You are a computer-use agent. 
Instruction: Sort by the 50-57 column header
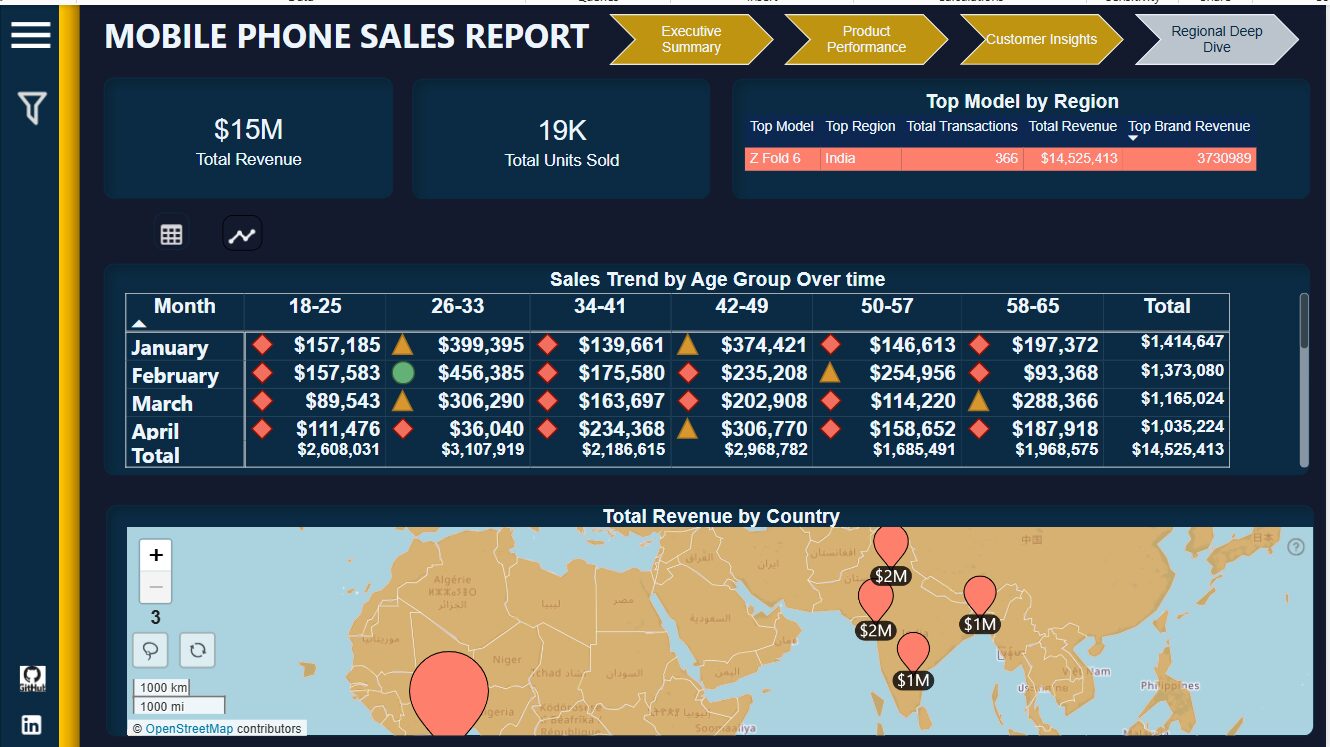point(886,307)
